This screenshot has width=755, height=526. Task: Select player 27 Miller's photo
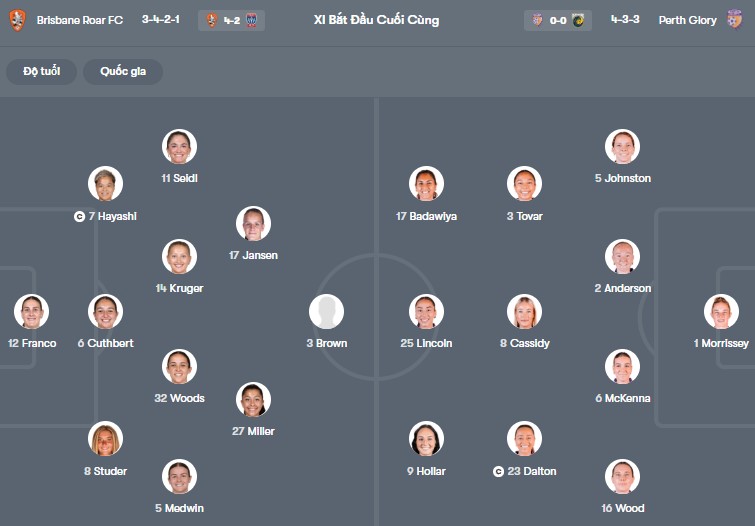(253, 400)
